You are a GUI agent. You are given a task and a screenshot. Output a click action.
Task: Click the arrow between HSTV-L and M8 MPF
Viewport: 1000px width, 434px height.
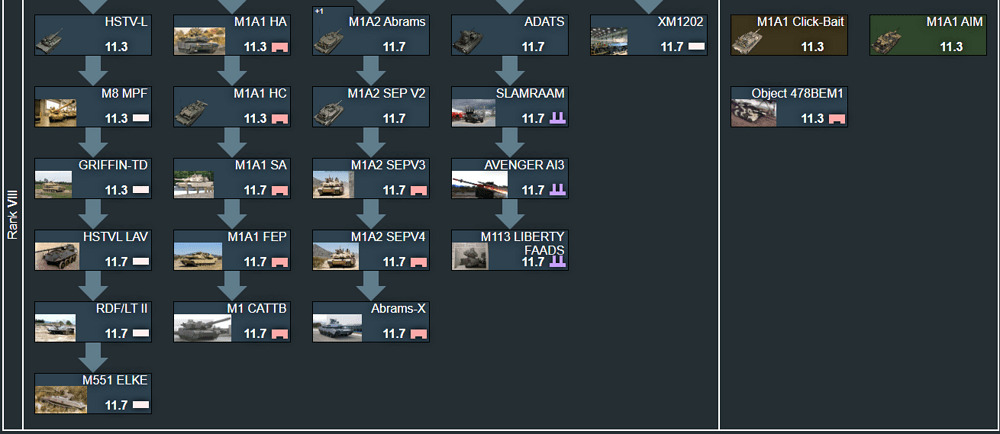[94, 71]
